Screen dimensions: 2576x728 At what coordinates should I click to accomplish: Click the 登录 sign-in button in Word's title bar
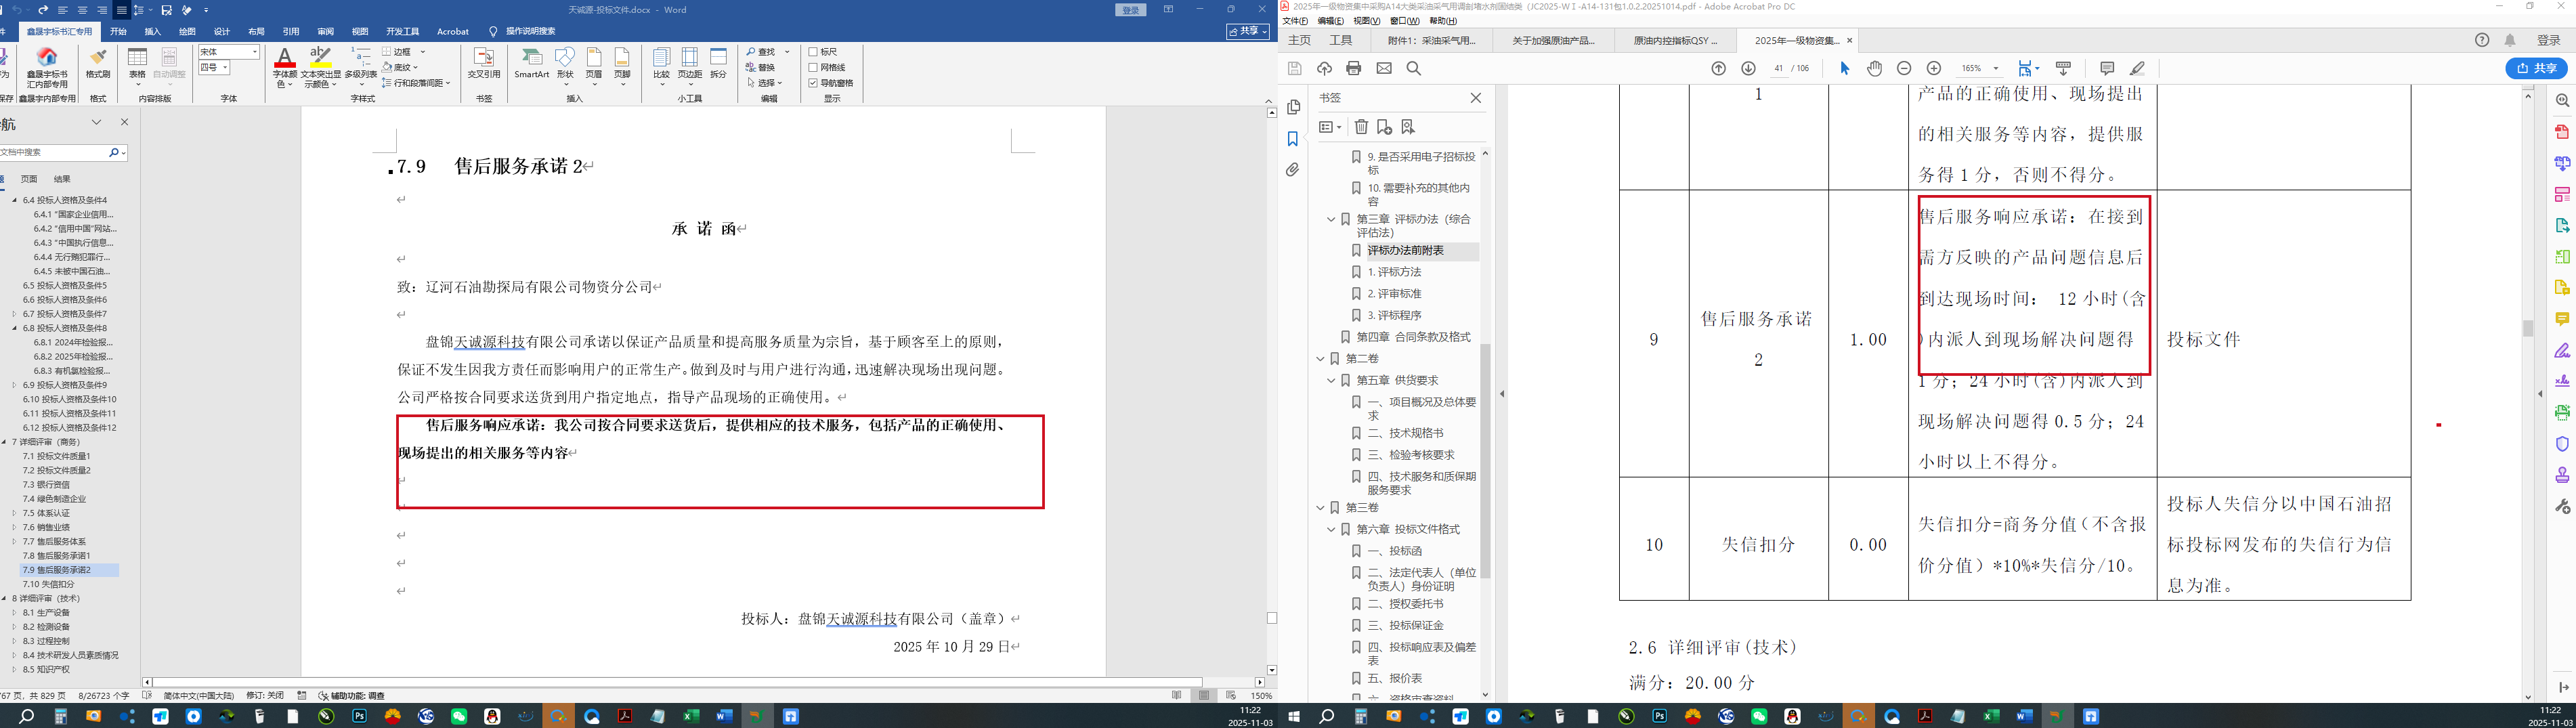1131,10
